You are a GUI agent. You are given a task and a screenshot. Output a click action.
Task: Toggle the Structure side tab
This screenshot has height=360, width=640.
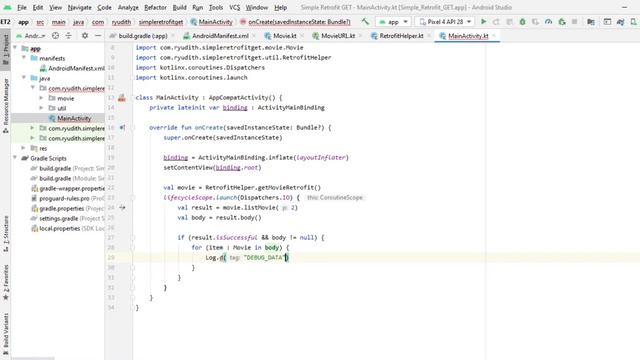(6, 233)
